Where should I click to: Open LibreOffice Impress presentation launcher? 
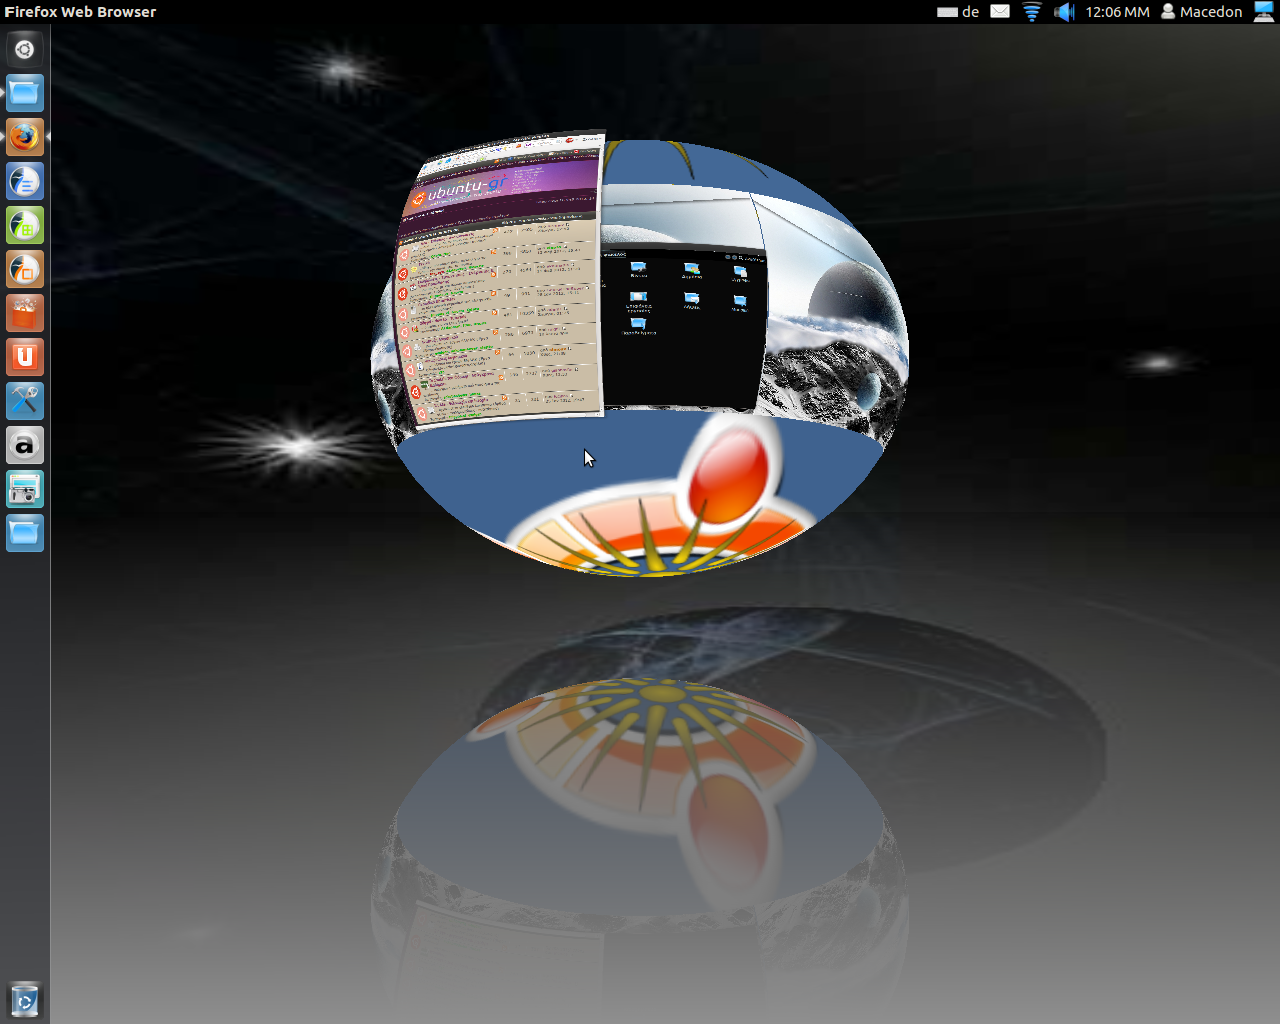pyautogui.click(x=25, y=269)
